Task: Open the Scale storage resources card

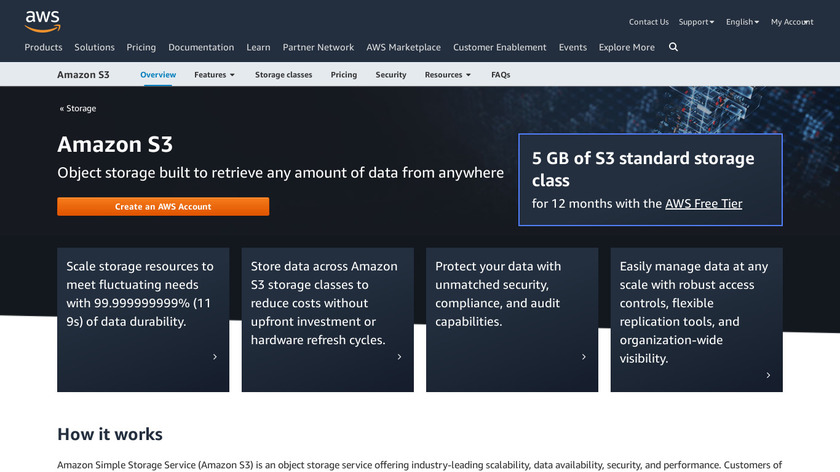Action: [143, 319]
